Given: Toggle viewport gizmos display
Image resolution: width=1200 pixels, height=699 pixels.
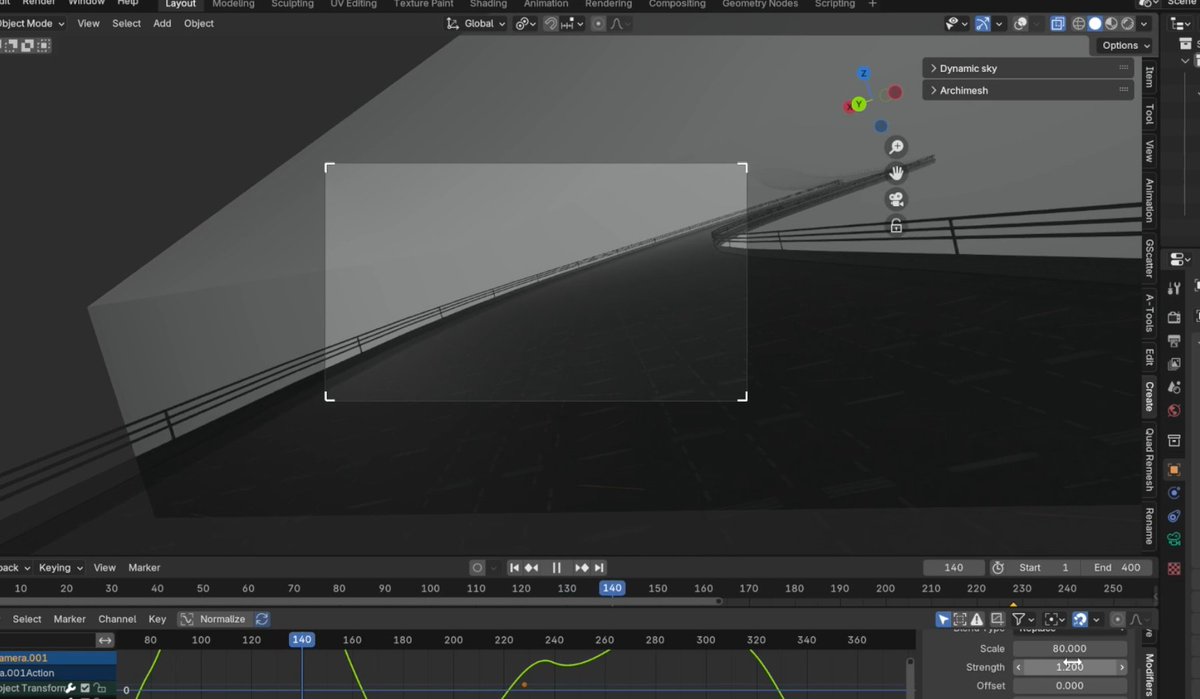Looking at the screenshot, I should [x=983, y=23].
